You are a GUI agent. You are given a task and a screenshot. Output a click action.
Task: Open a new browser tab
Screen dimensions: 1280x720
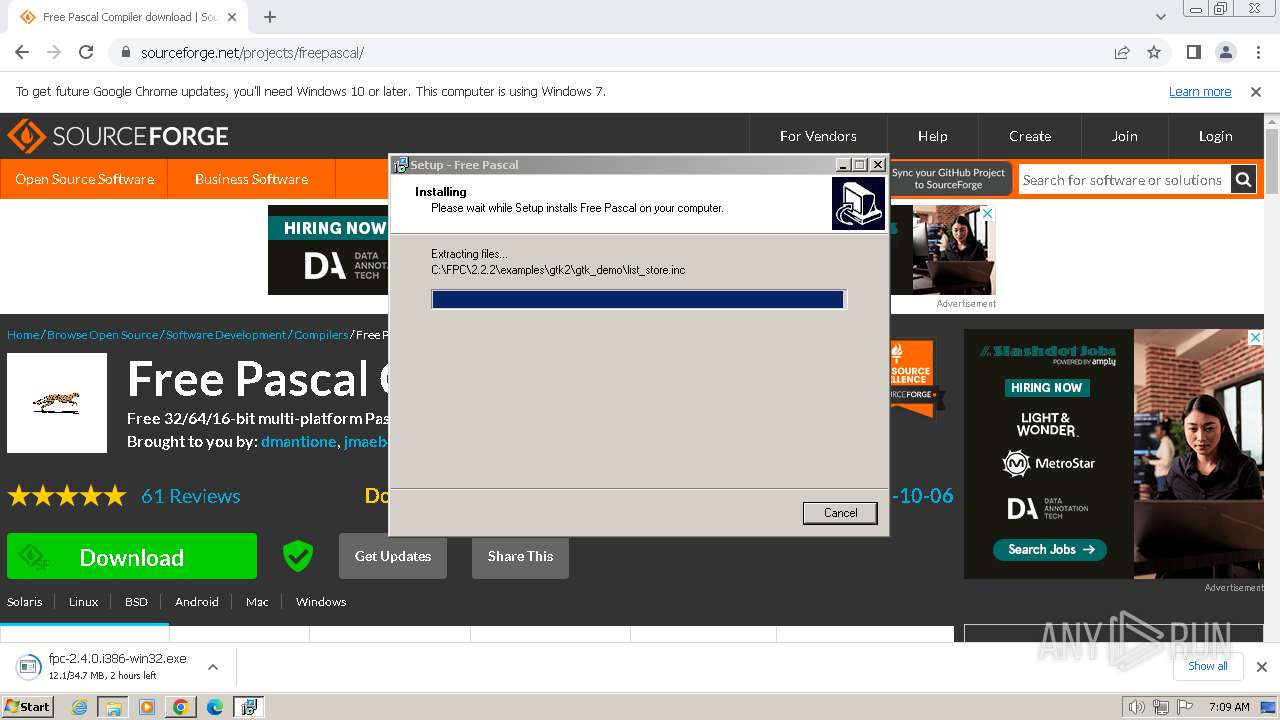coord(270,17)
